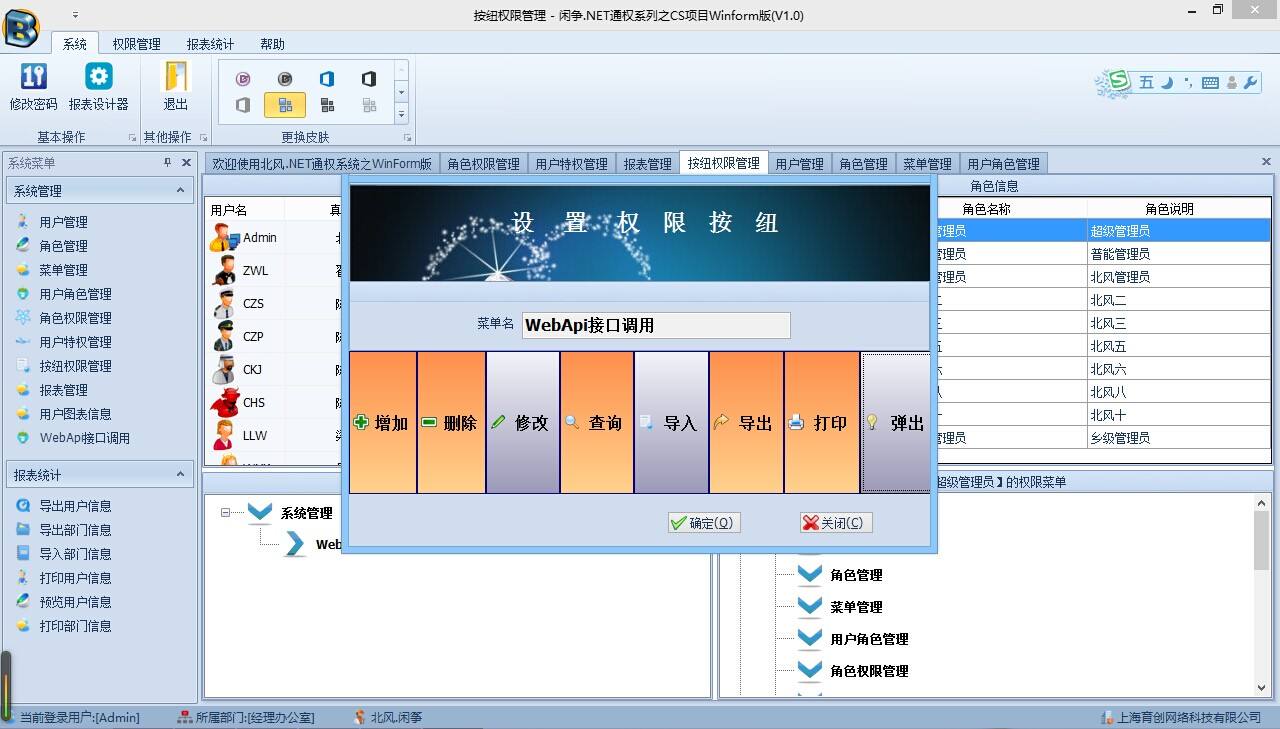Open the quick access toolbar dropdown
This screenshot has height=729, width=1280.
click(x=75, y=15)
